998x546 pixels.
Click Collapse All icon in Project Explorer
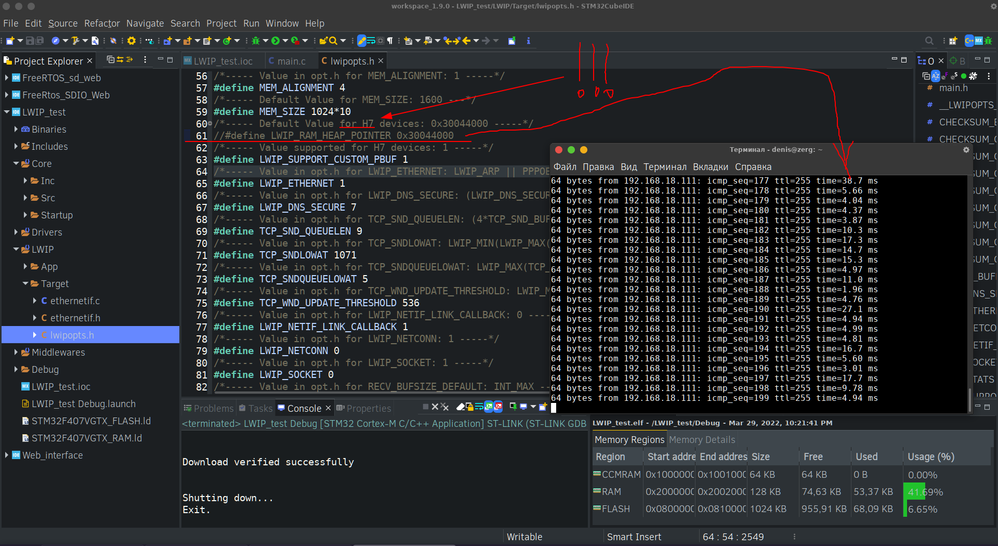(110, 60)
